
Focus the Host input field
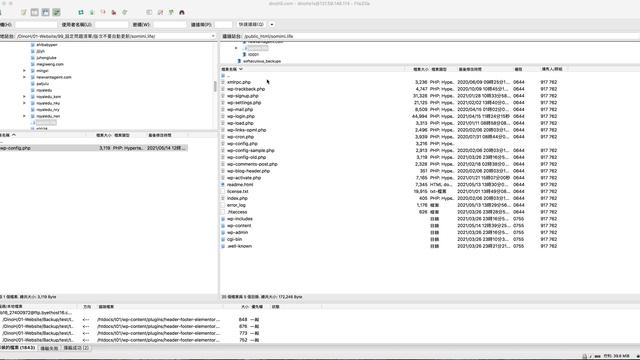[36, 24]
